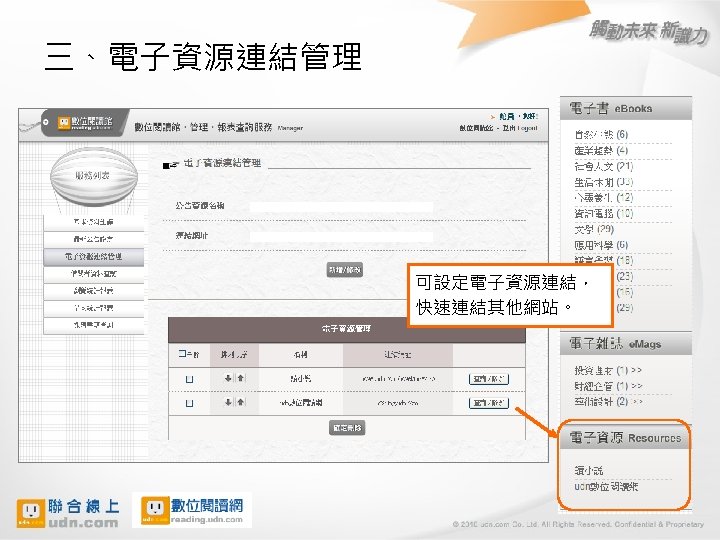
Task: Open the first item in 服務列表 menu
Action: click(94, 222)
